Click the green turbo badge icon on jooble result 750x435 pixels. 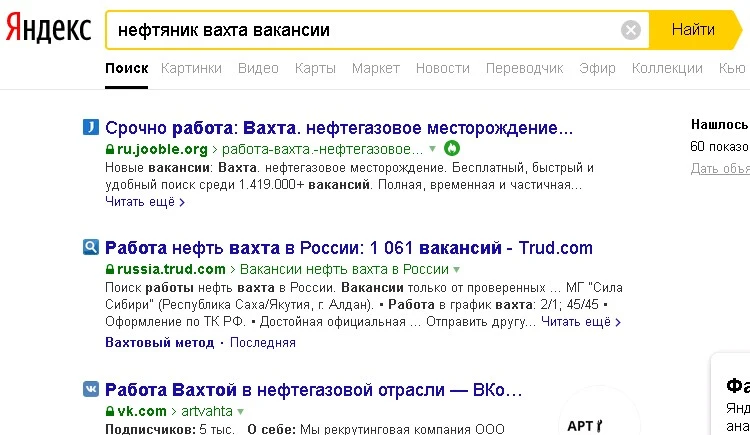coord(452,148)
